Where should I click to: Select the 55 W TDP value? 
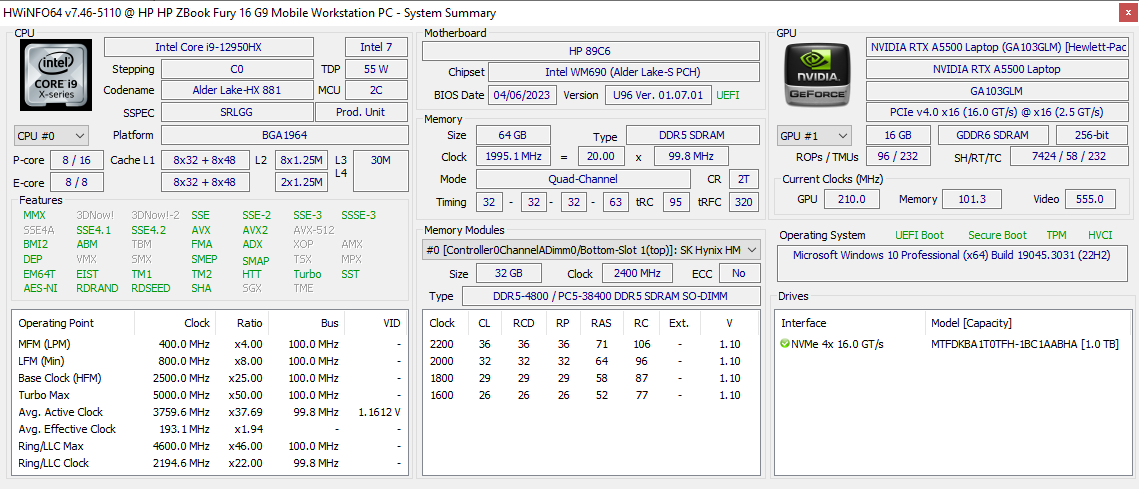click(376, 69)
